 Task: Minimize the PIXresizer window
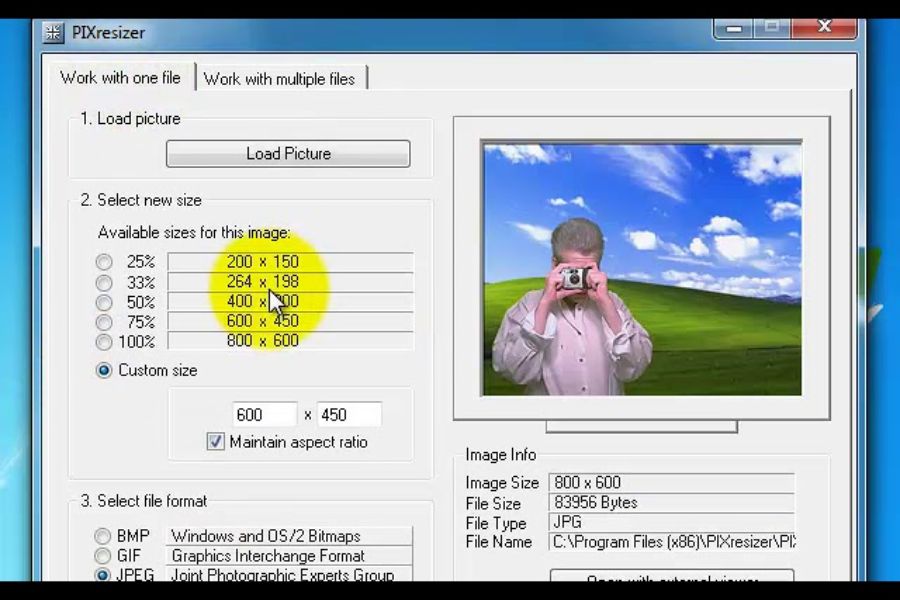click(x=733, y=28)
